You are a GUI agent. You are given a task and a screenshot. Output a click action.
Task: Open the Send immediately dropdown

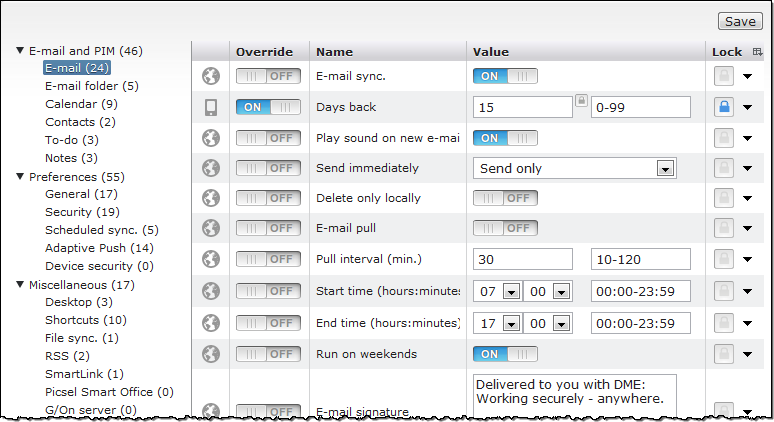point(664,168)
